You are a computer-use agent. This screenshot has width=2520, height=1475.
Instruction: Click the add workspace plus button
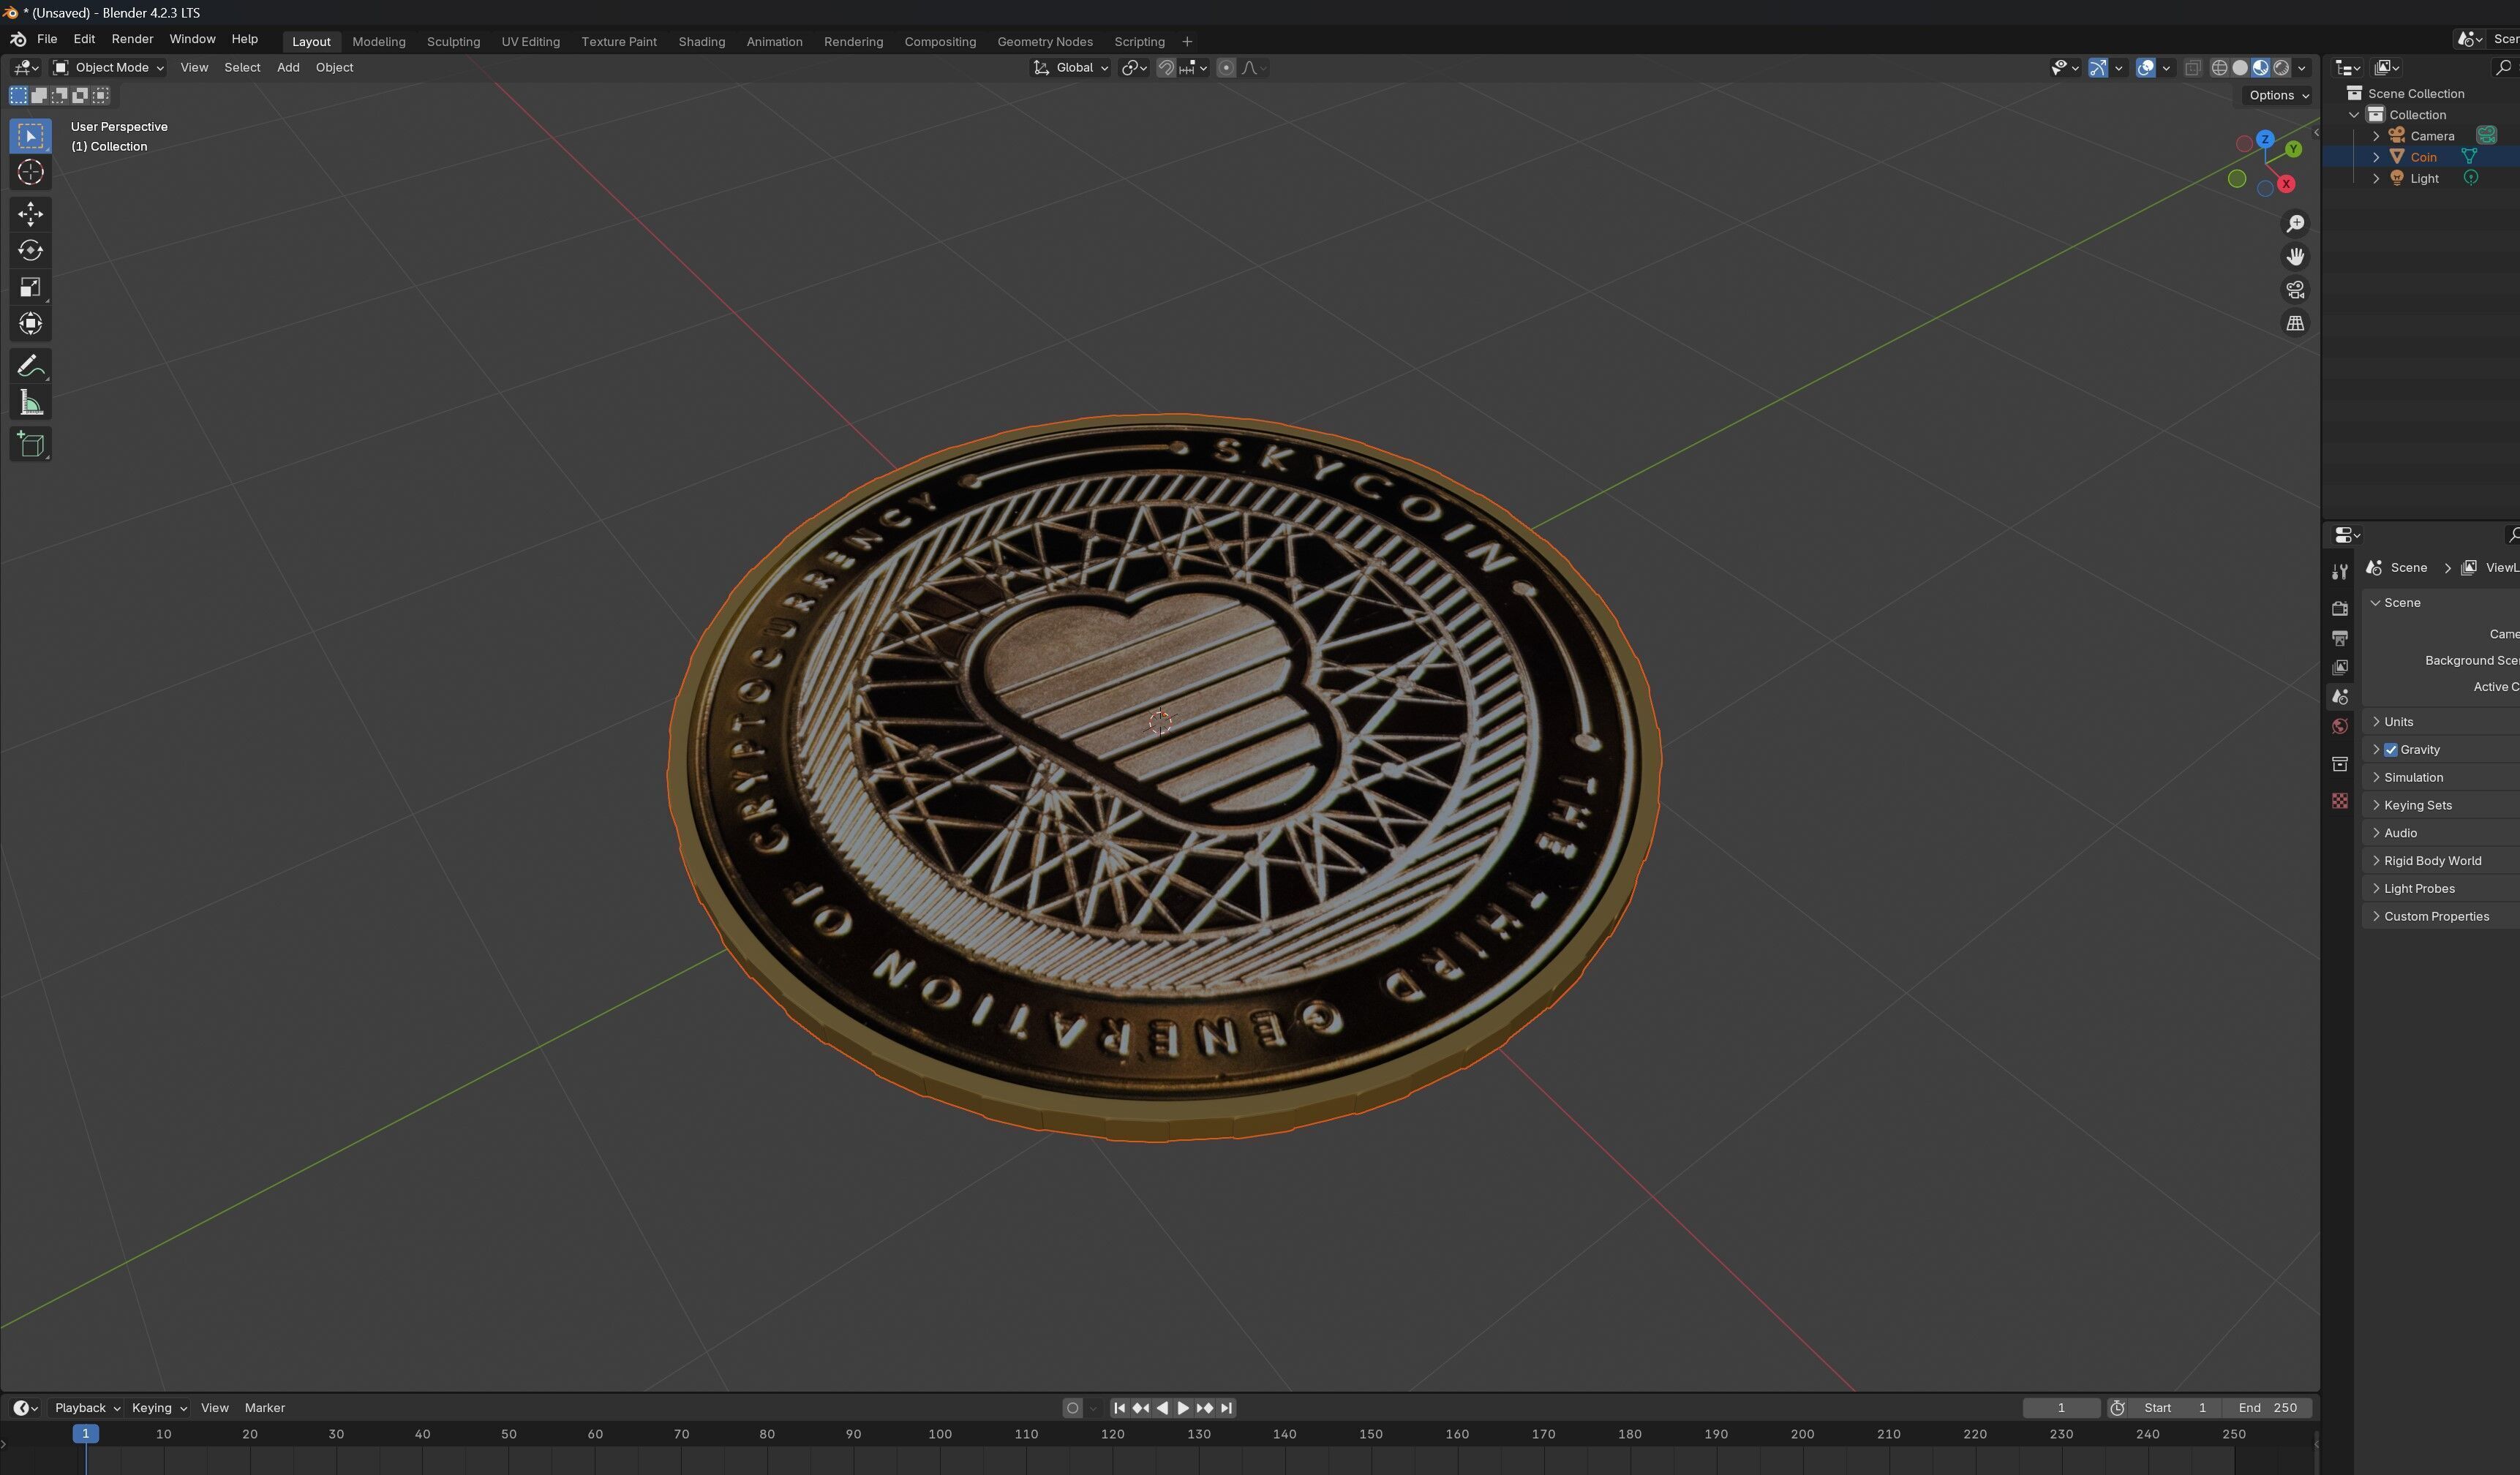[1187, 42]
